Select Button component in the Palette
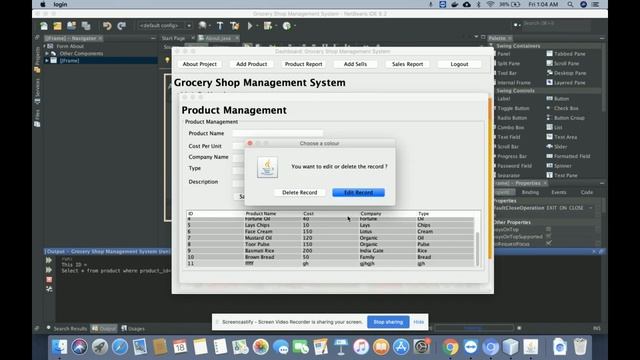The height and width of the screenshot is (360, 640). (558, 99)
